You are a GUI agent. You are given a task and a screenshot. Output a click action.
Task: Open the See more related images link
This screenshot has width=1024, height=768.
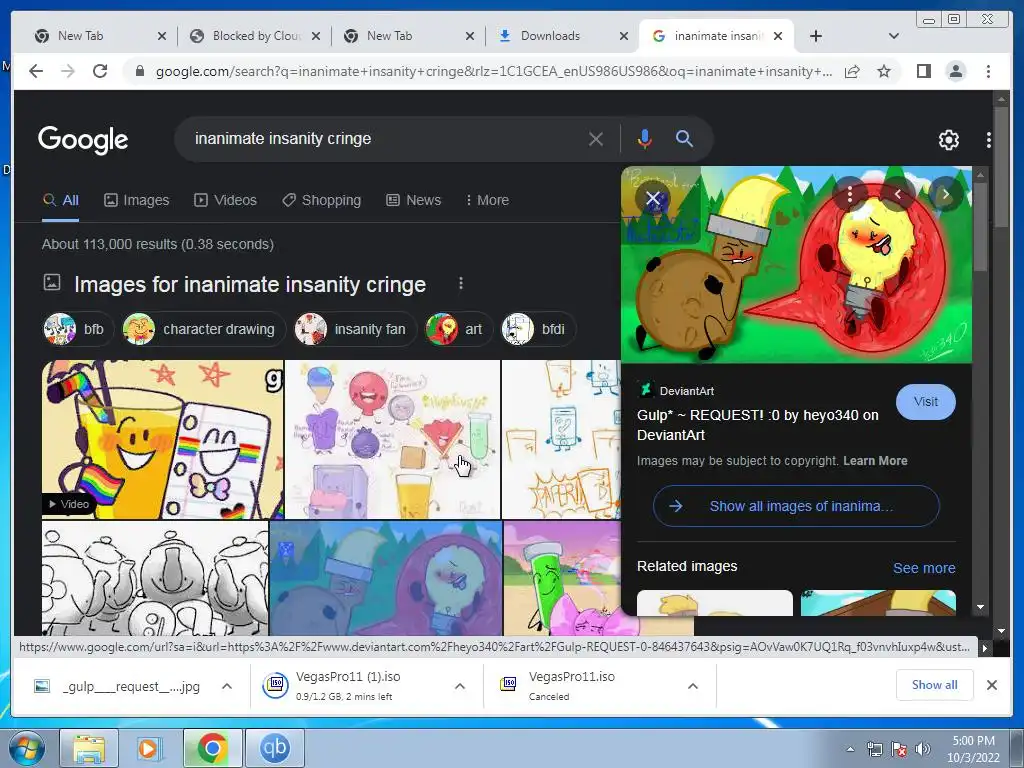(x=923, y=568)
